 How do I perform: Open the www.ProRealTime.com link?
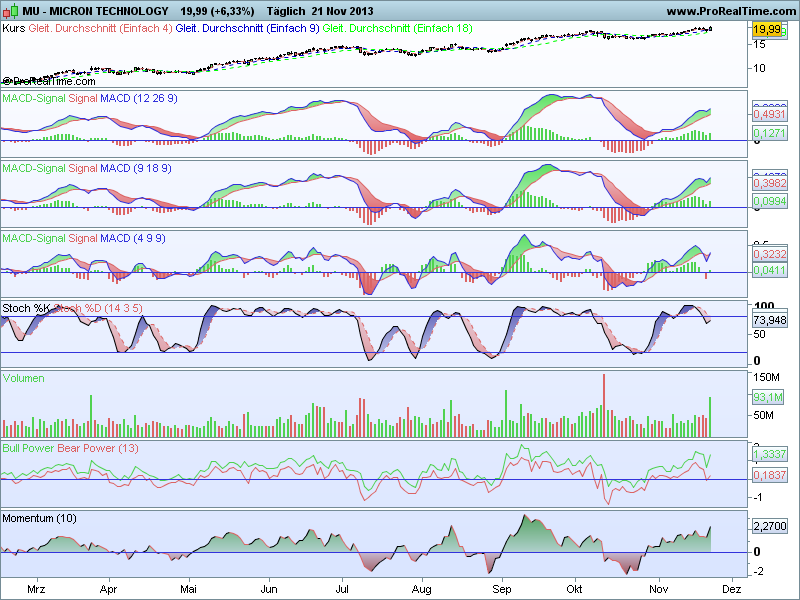pyautogui.click(x=732, y=11)
